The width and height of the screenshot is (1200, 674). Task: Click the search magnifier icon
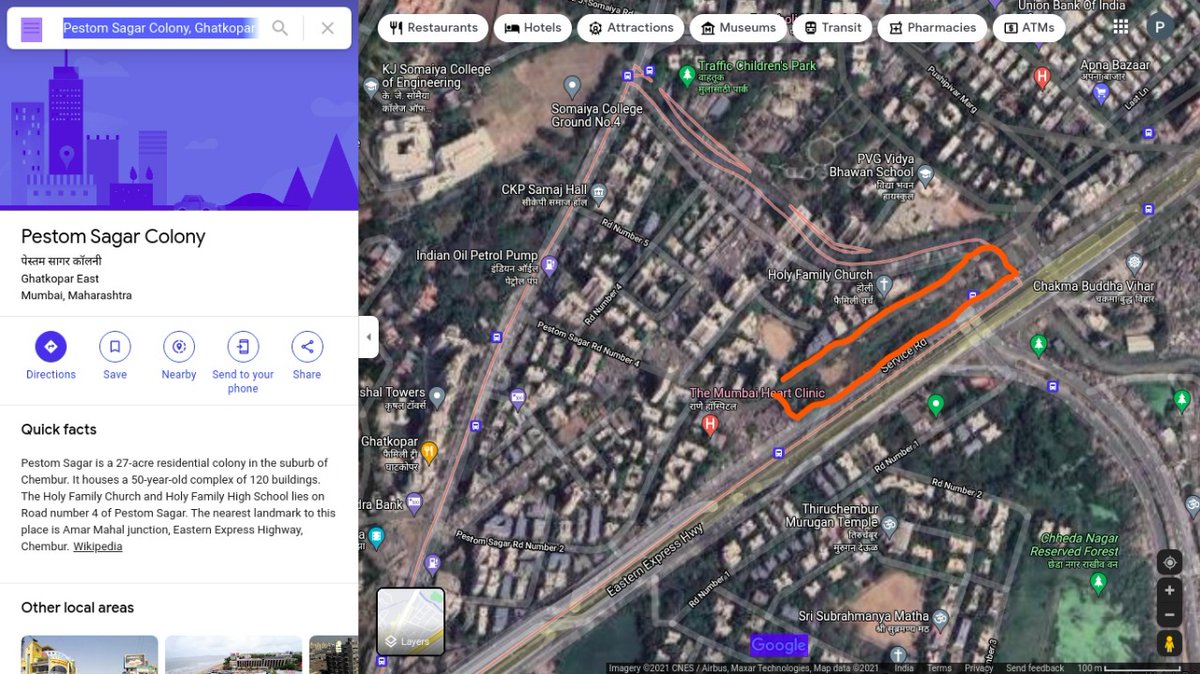(x=281, y=28)
